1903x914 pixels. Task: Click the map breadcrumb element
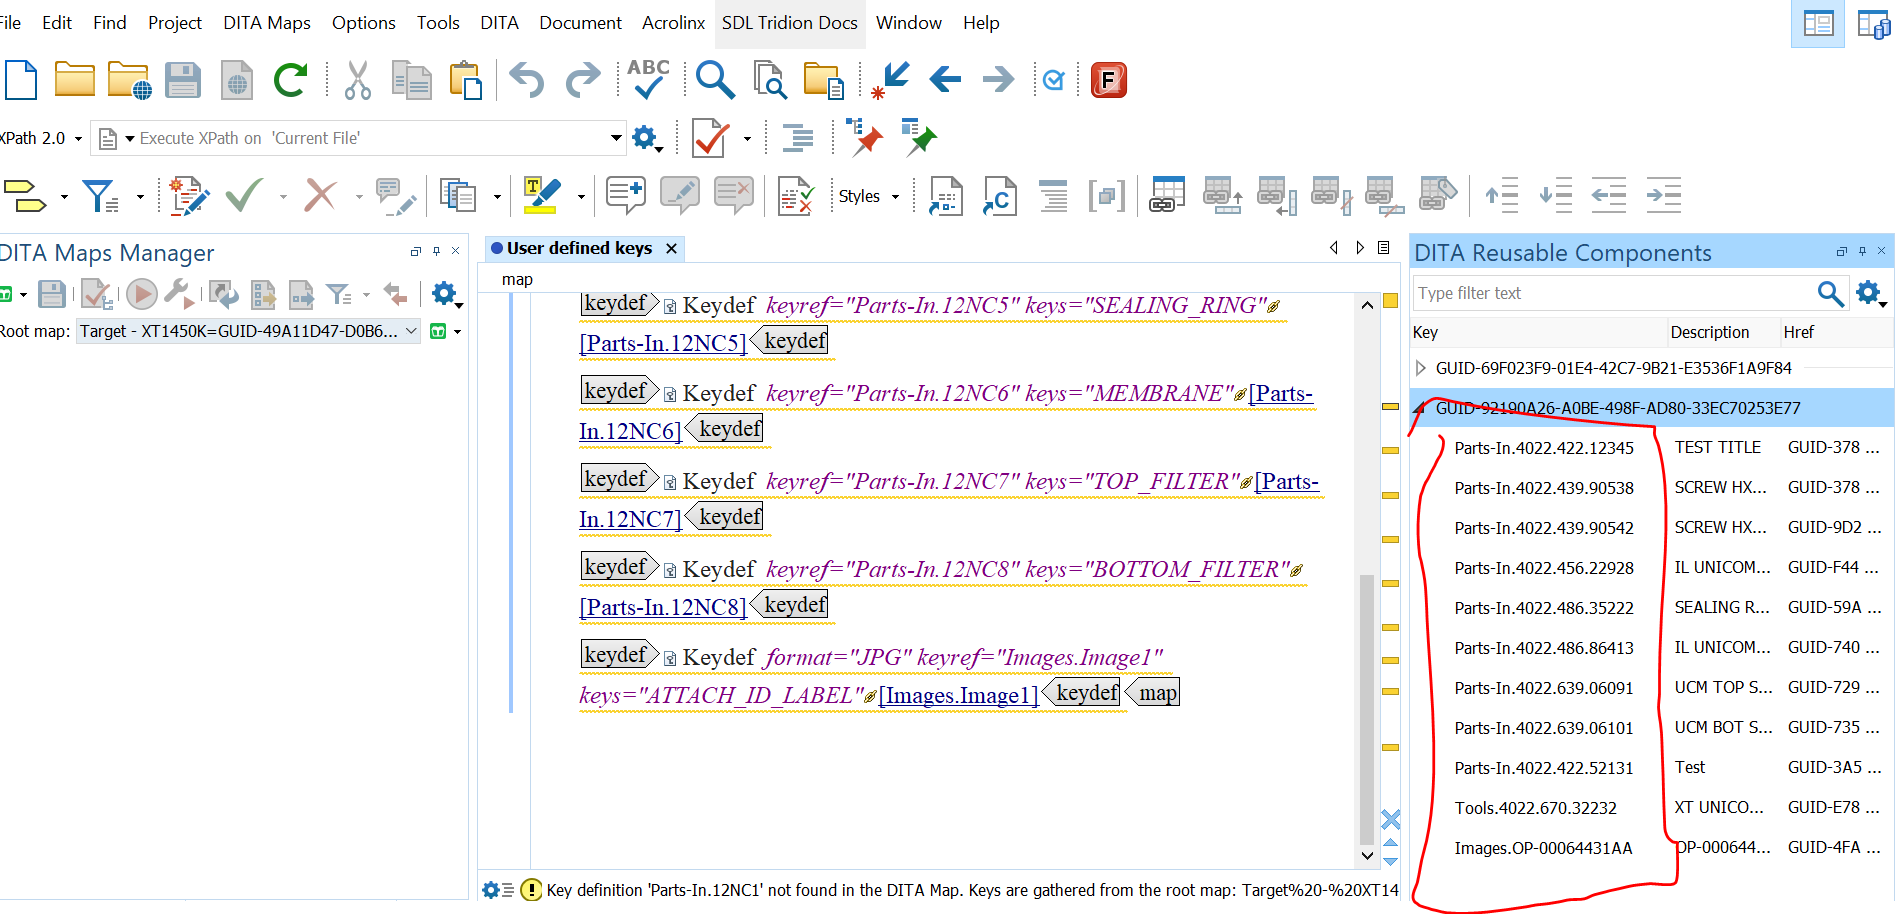tap(517, 279)
